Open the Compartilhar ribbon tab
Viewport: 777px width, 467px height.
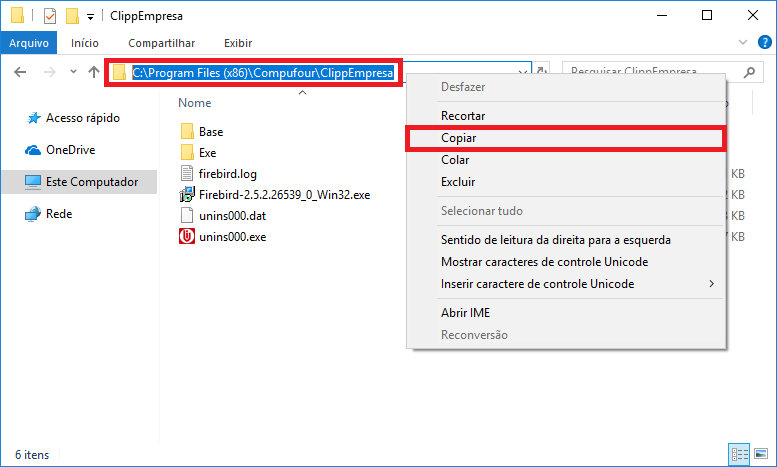coord(161,43)
